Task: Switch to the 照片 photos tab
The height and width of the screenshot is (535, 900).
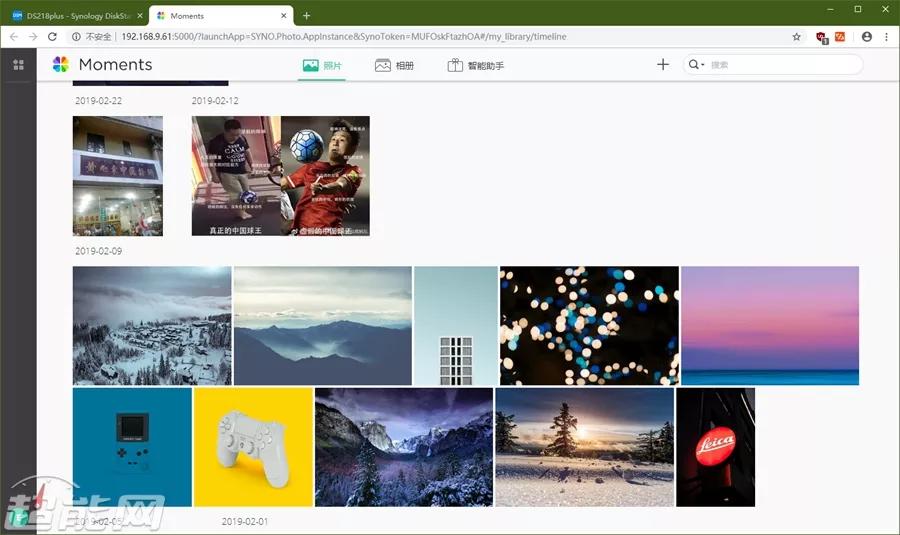Action: pos(322,65)
